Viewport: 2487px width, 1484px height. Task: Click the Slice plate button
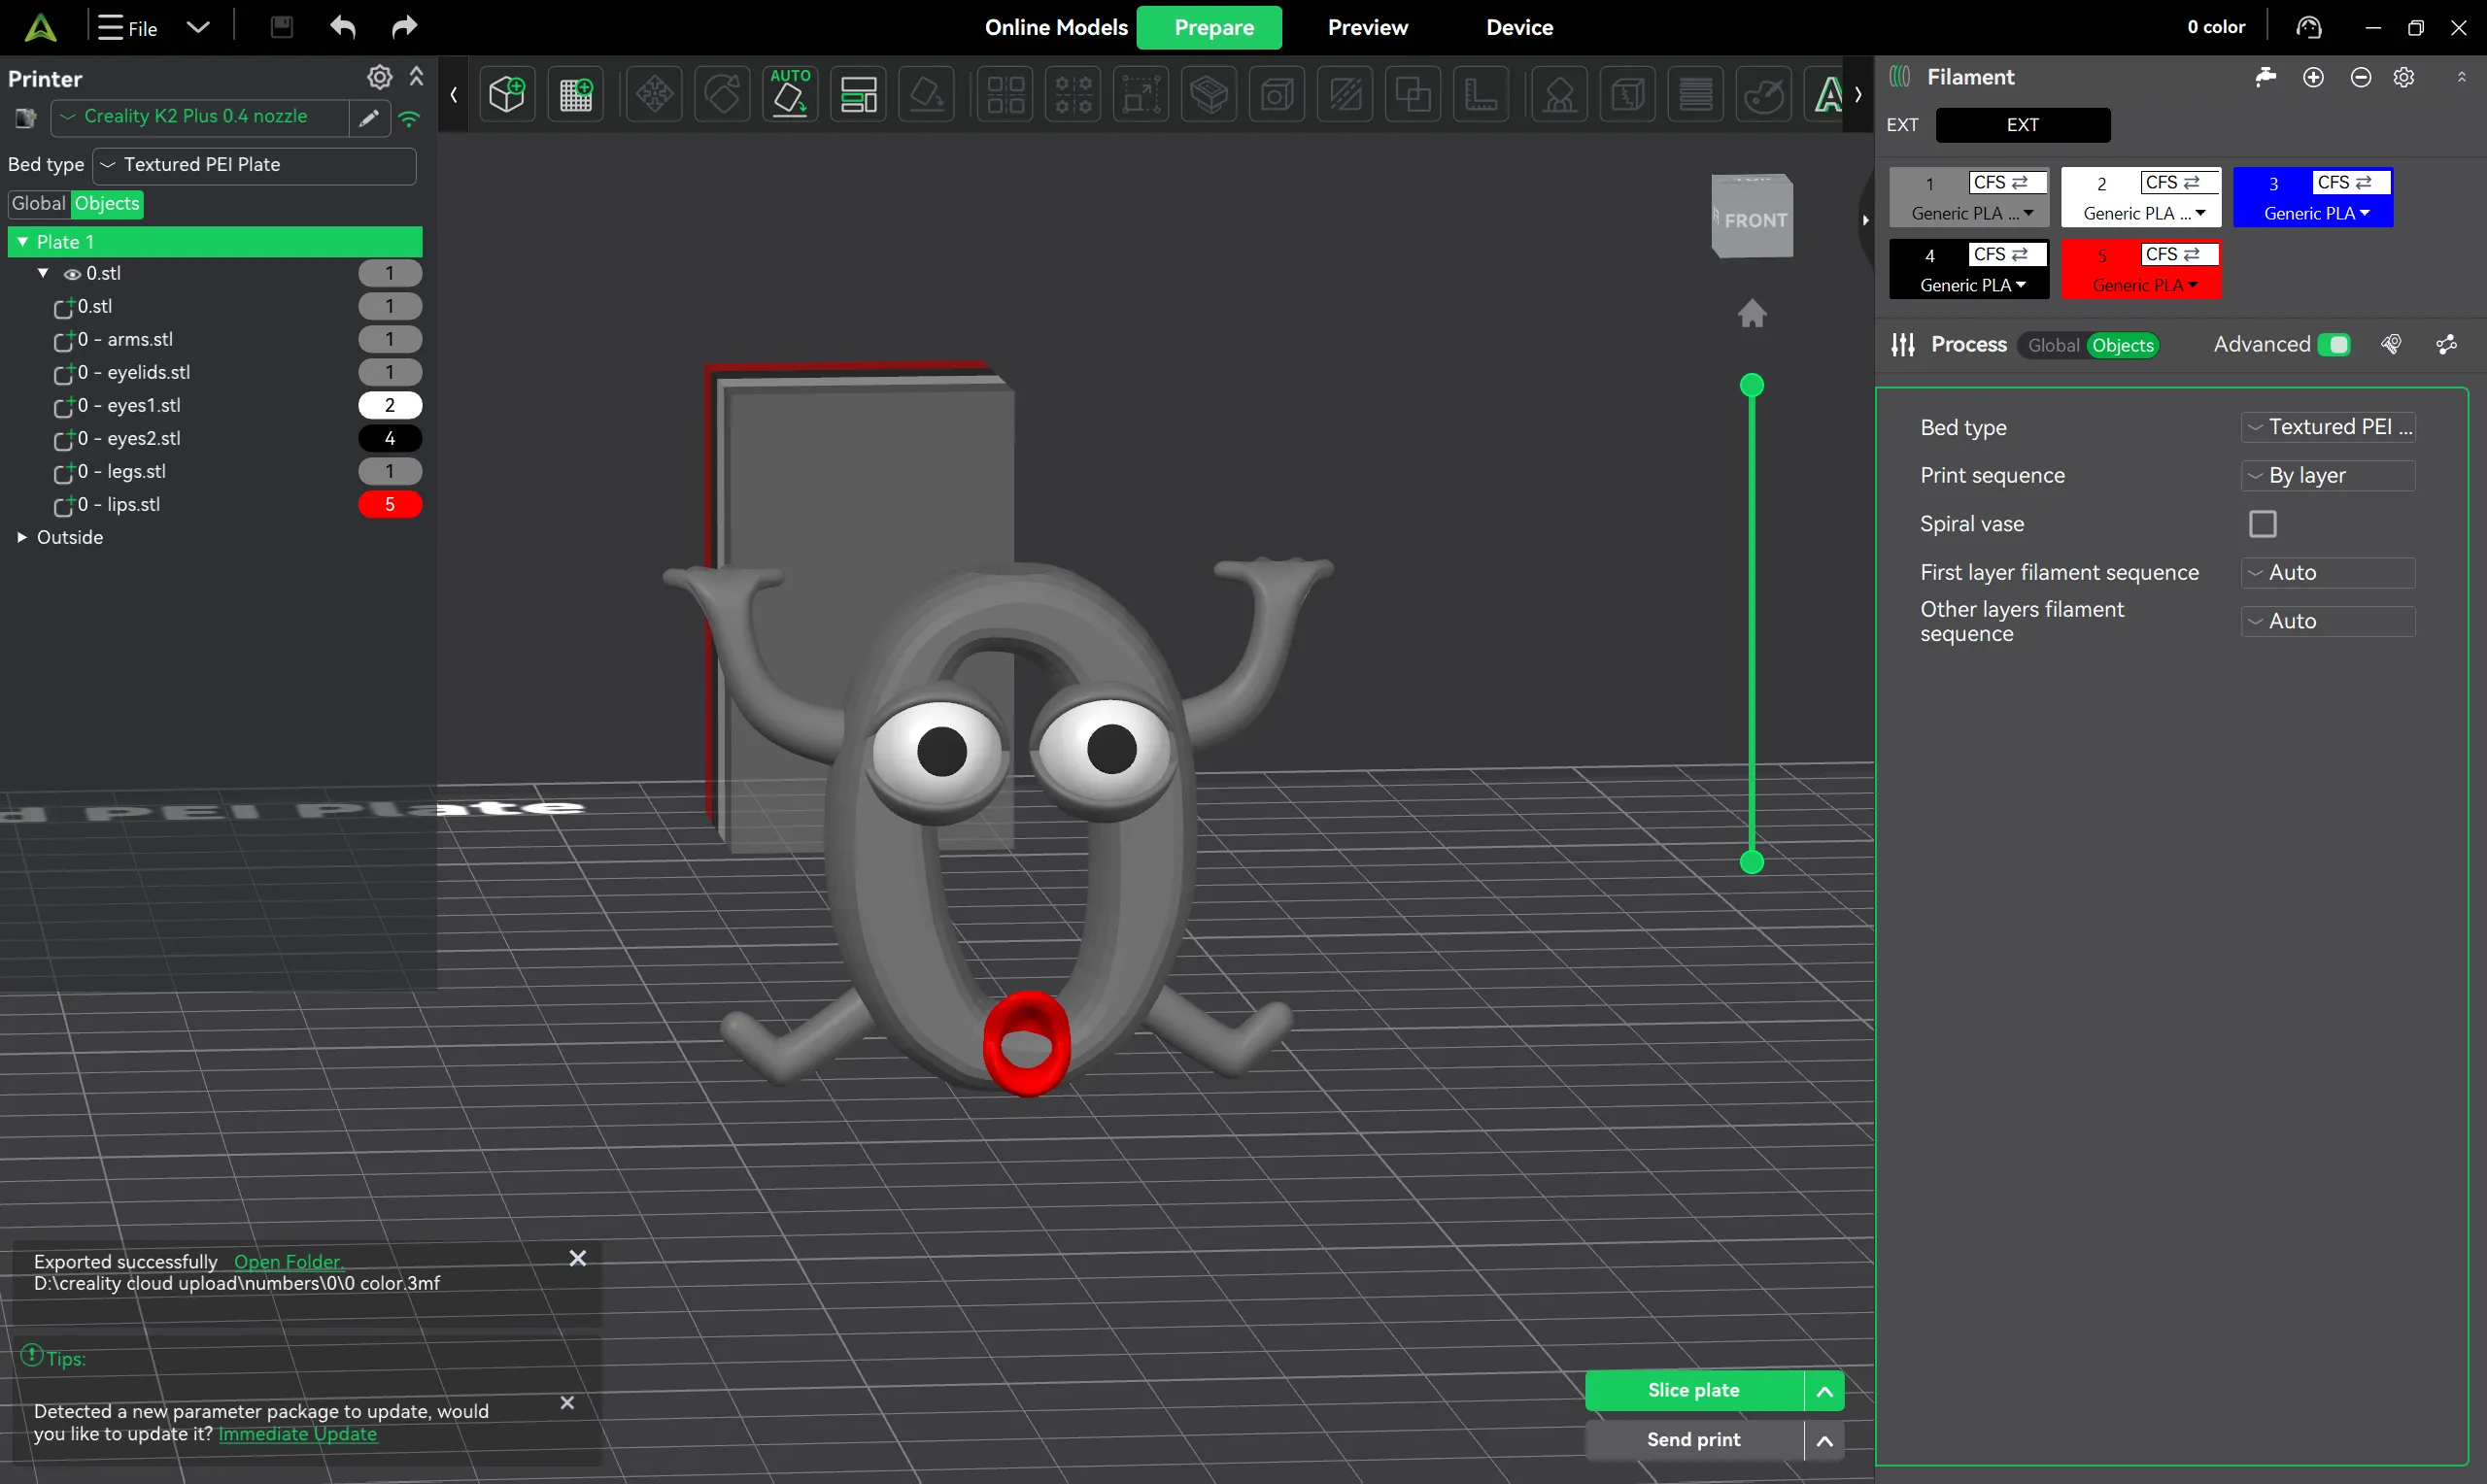click(x=1694, y=1390)
